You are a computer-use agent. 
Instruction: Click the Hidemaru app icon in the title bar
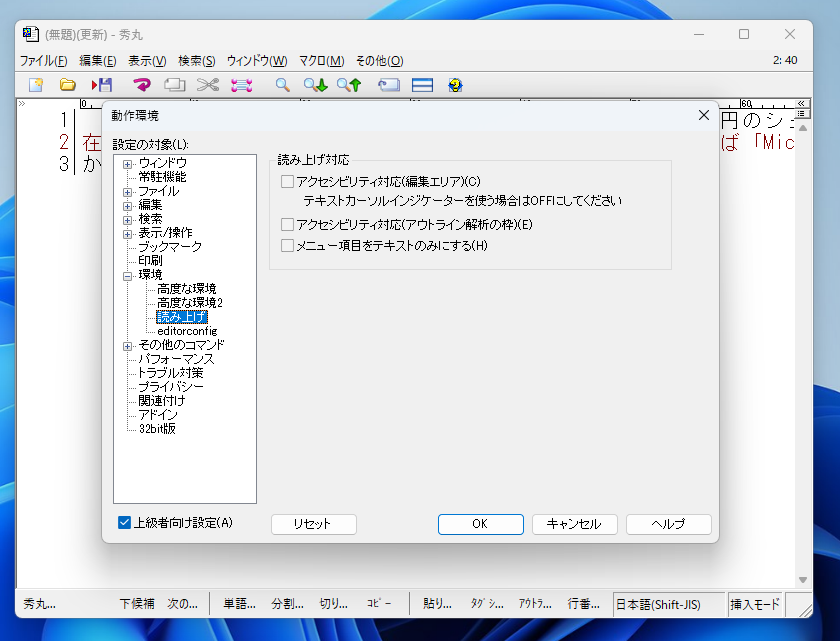31,34
